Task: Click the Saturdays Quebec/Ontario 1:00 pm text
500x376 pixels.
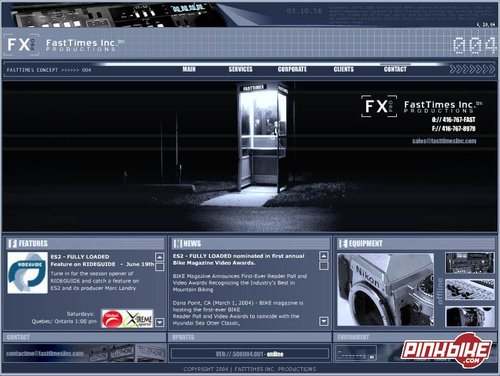Action: [x=64, y=318]
